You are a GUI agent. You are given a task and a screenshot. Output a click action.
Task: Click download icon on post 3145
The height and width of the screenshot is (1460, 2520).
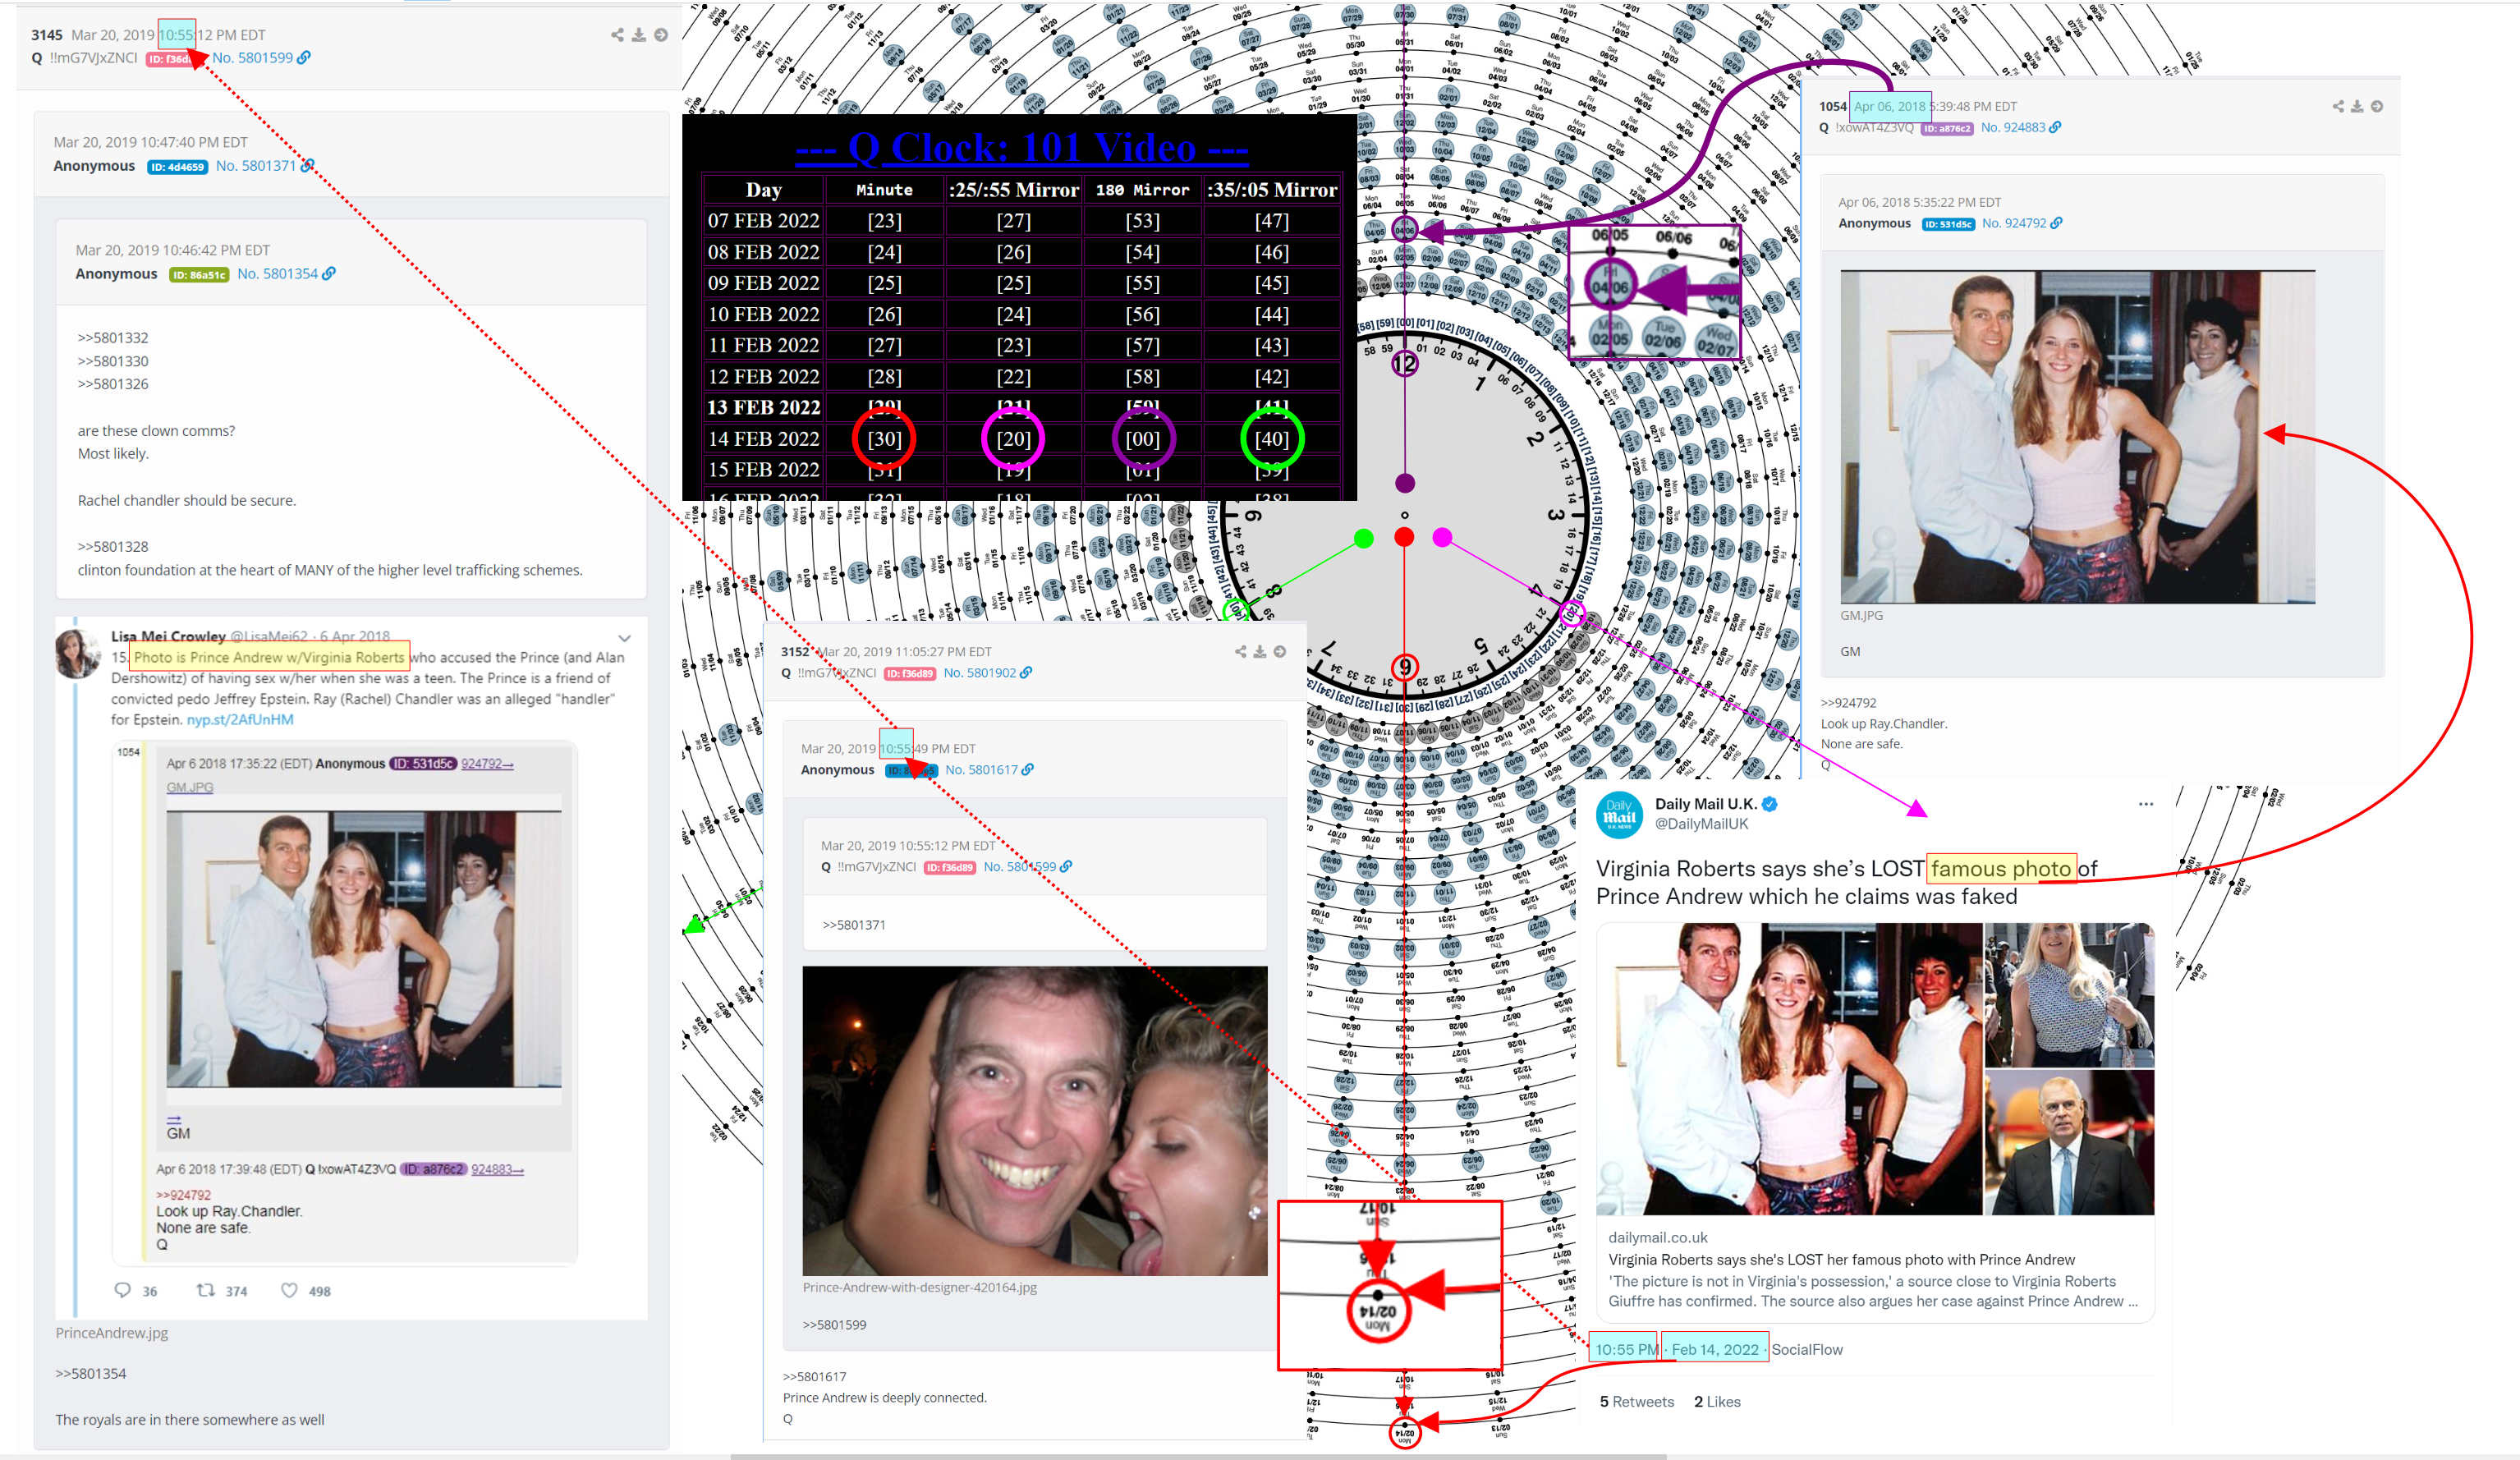tap(638, 35)
